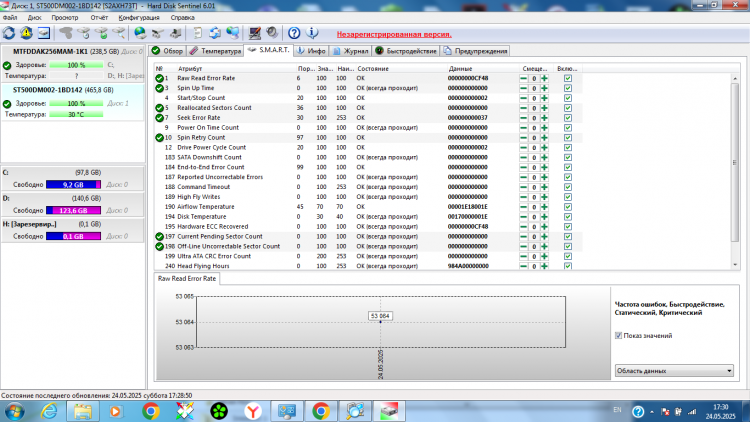Click the S.M.A.R.T. list vertical scrollbar
This screenshot has height=422, width=750.
click(735, 171)
